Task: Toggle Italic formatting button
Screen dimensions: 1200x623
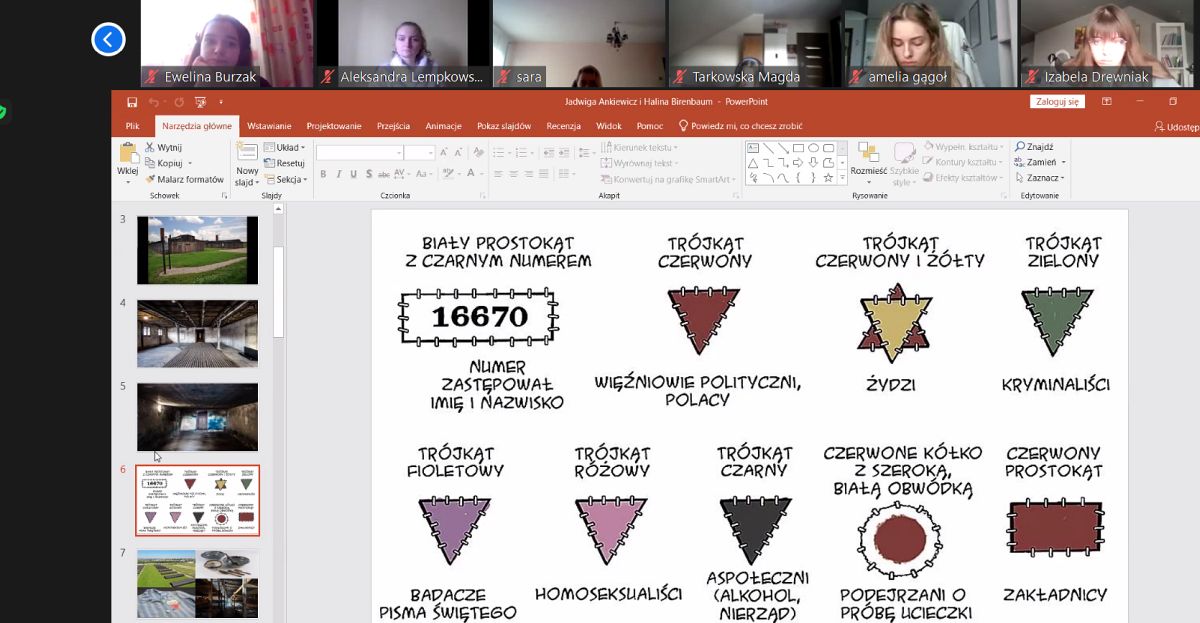Action: tap(339, 174)
